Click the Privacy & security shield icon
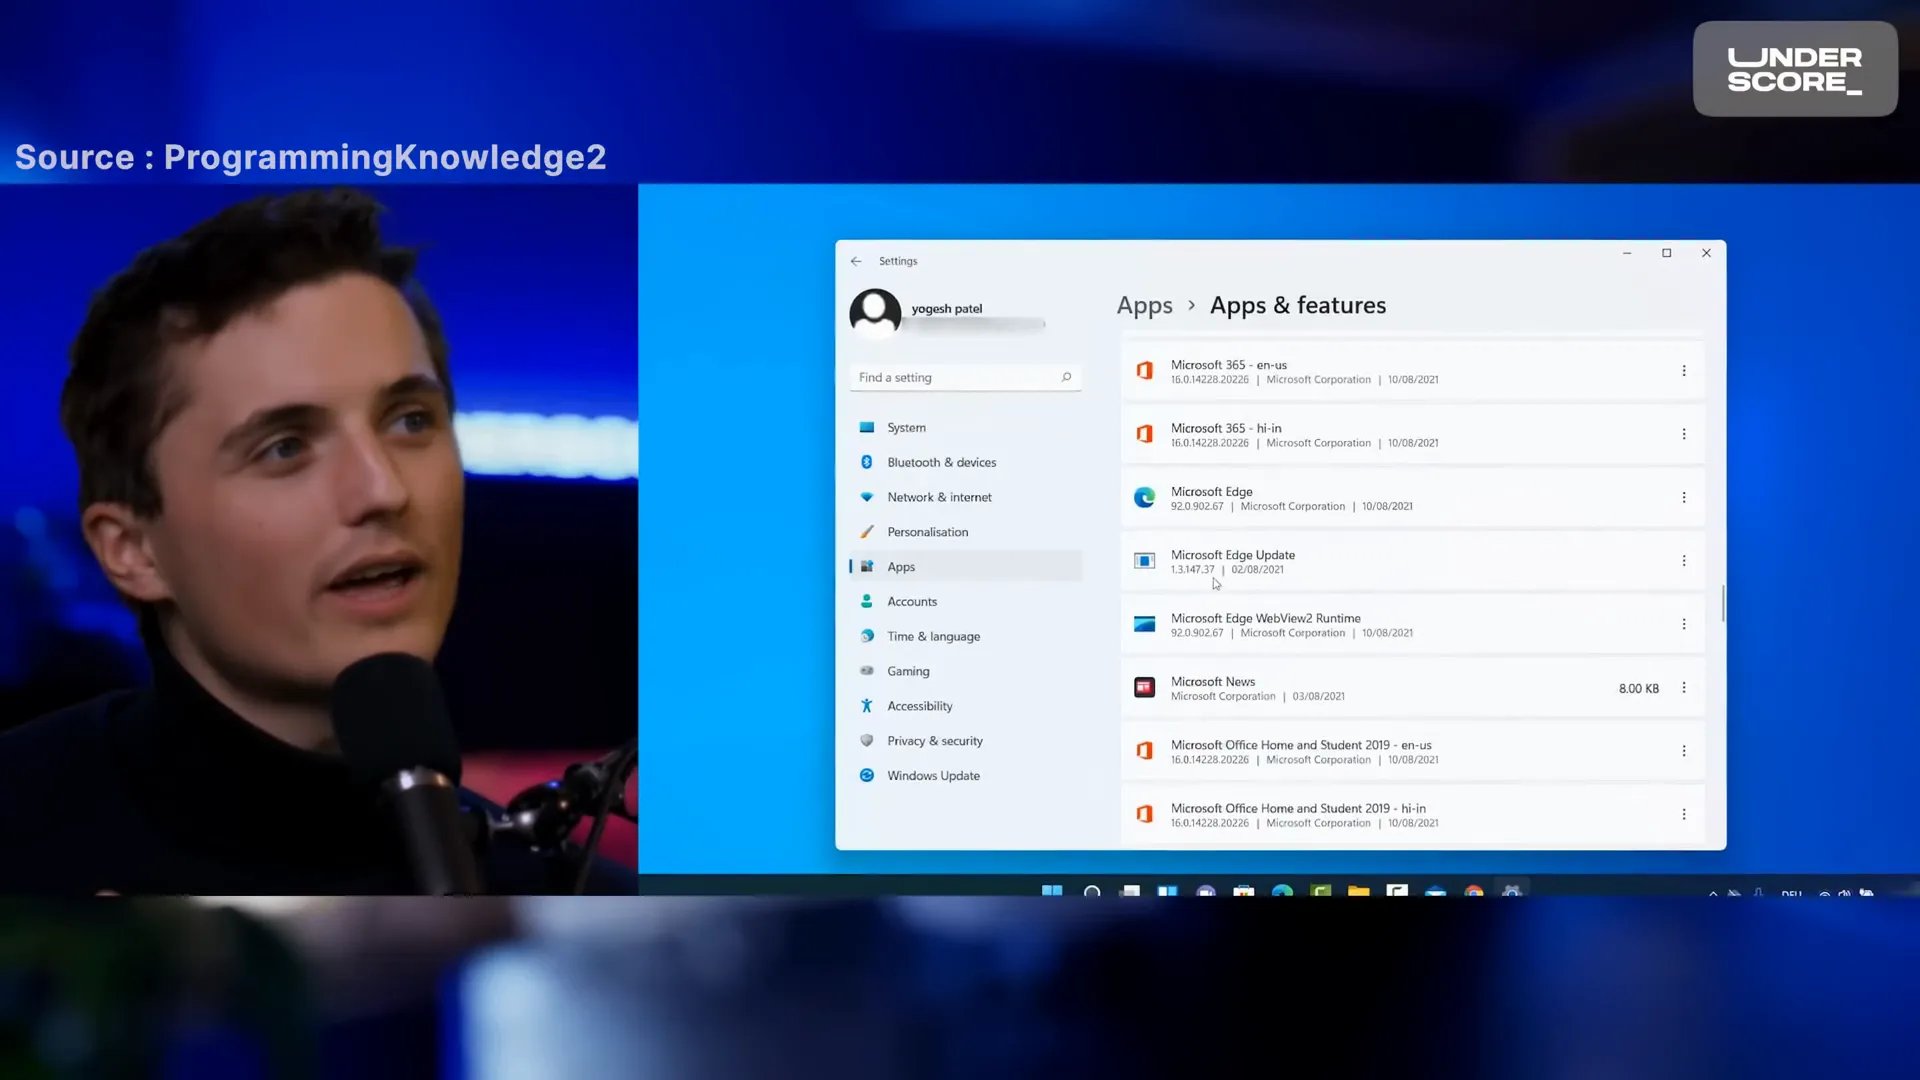1920x1080 pixels. (x=867, y=741)
